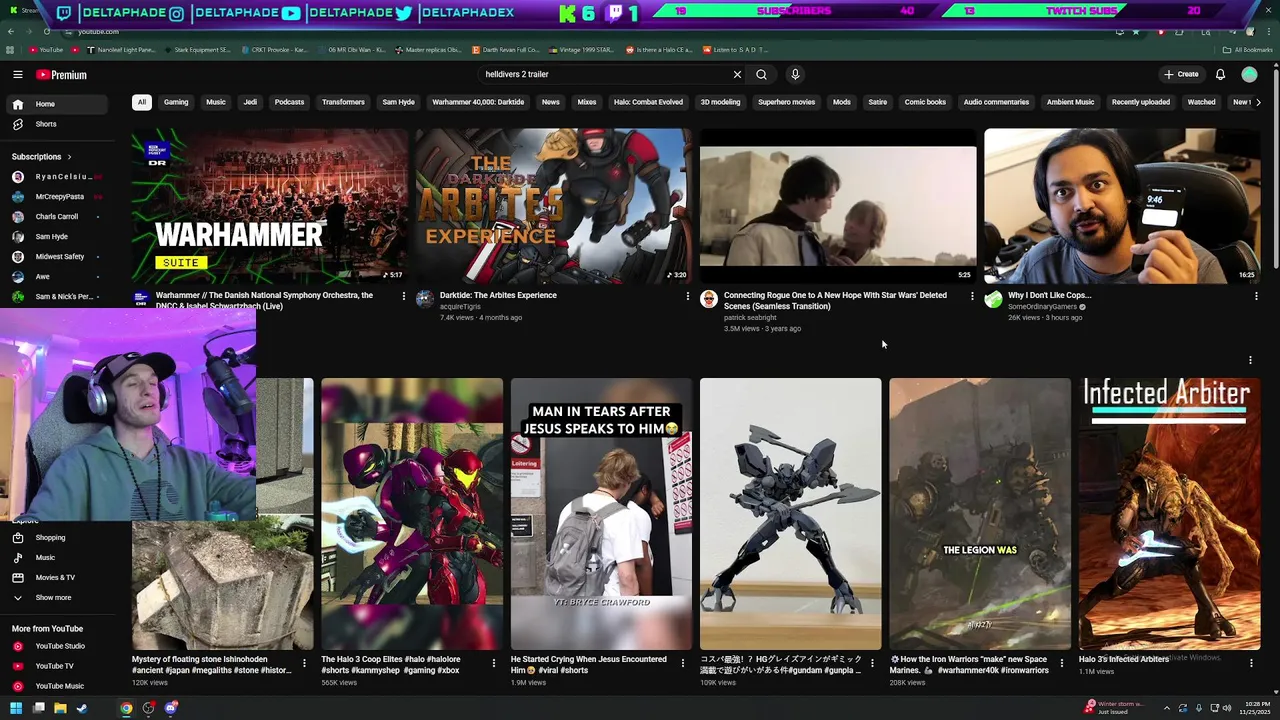Open the Windows Start menu

tap(16, 708)
